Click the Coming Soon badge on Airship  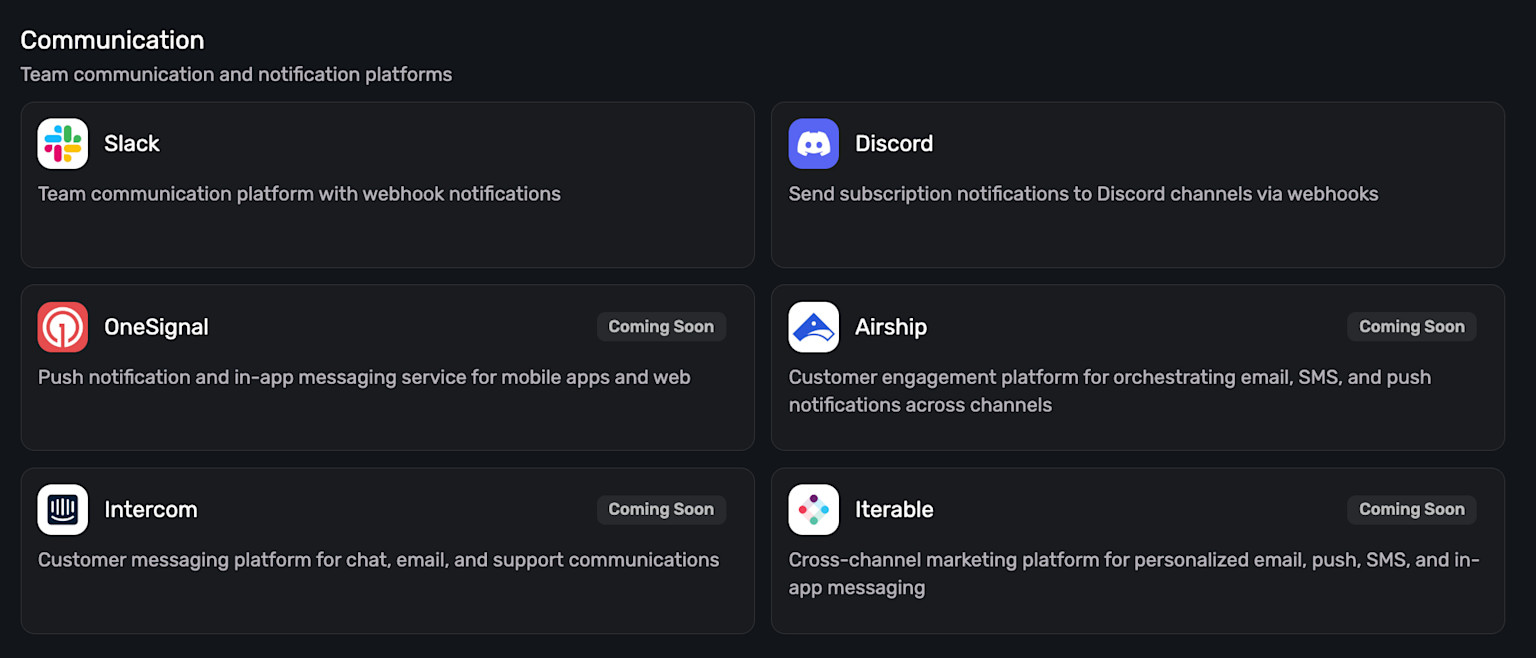coord(1412,327)
